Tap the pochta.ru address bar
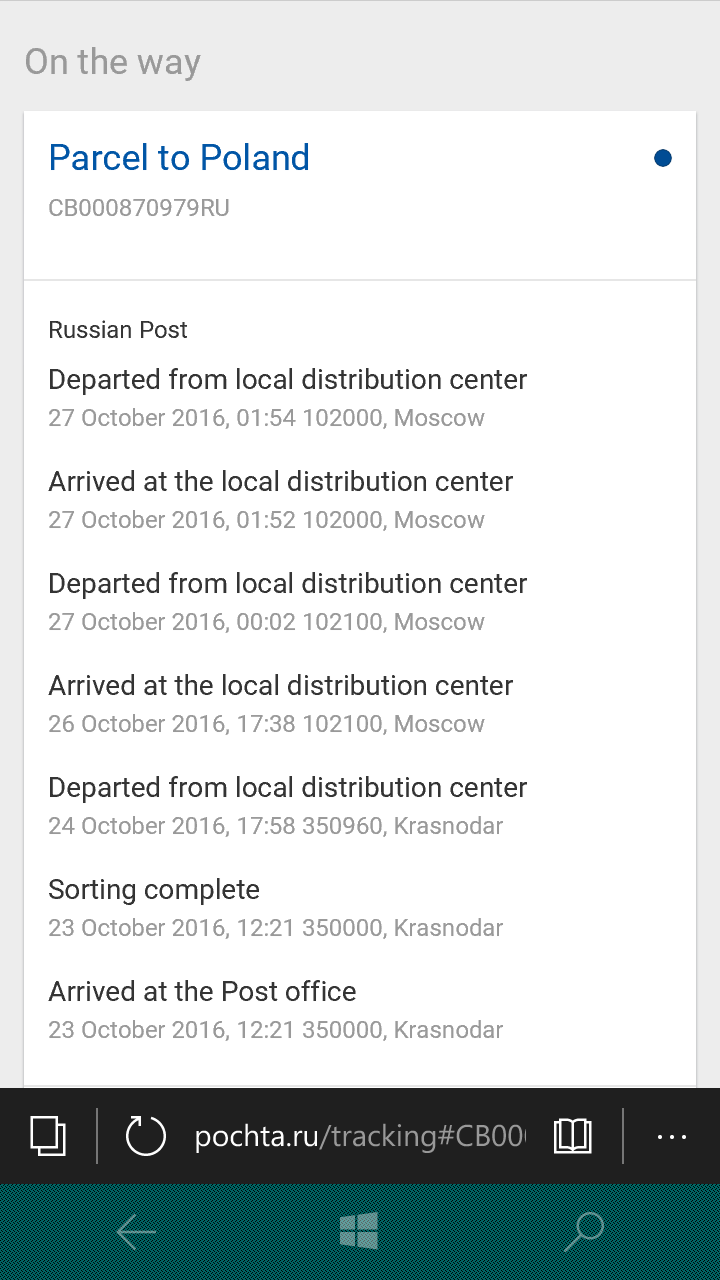 (360, 1136)
